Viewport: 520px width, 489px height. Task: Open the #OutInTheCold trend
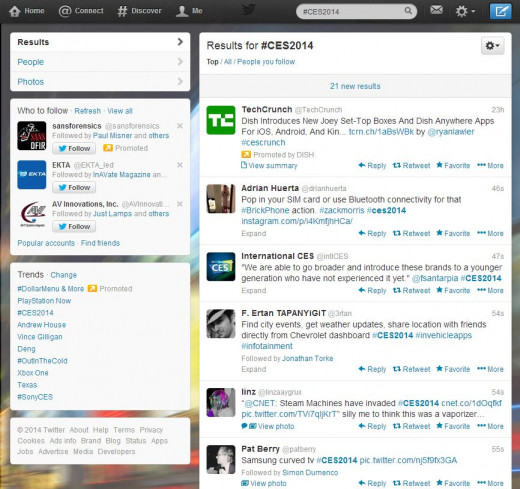42,361
